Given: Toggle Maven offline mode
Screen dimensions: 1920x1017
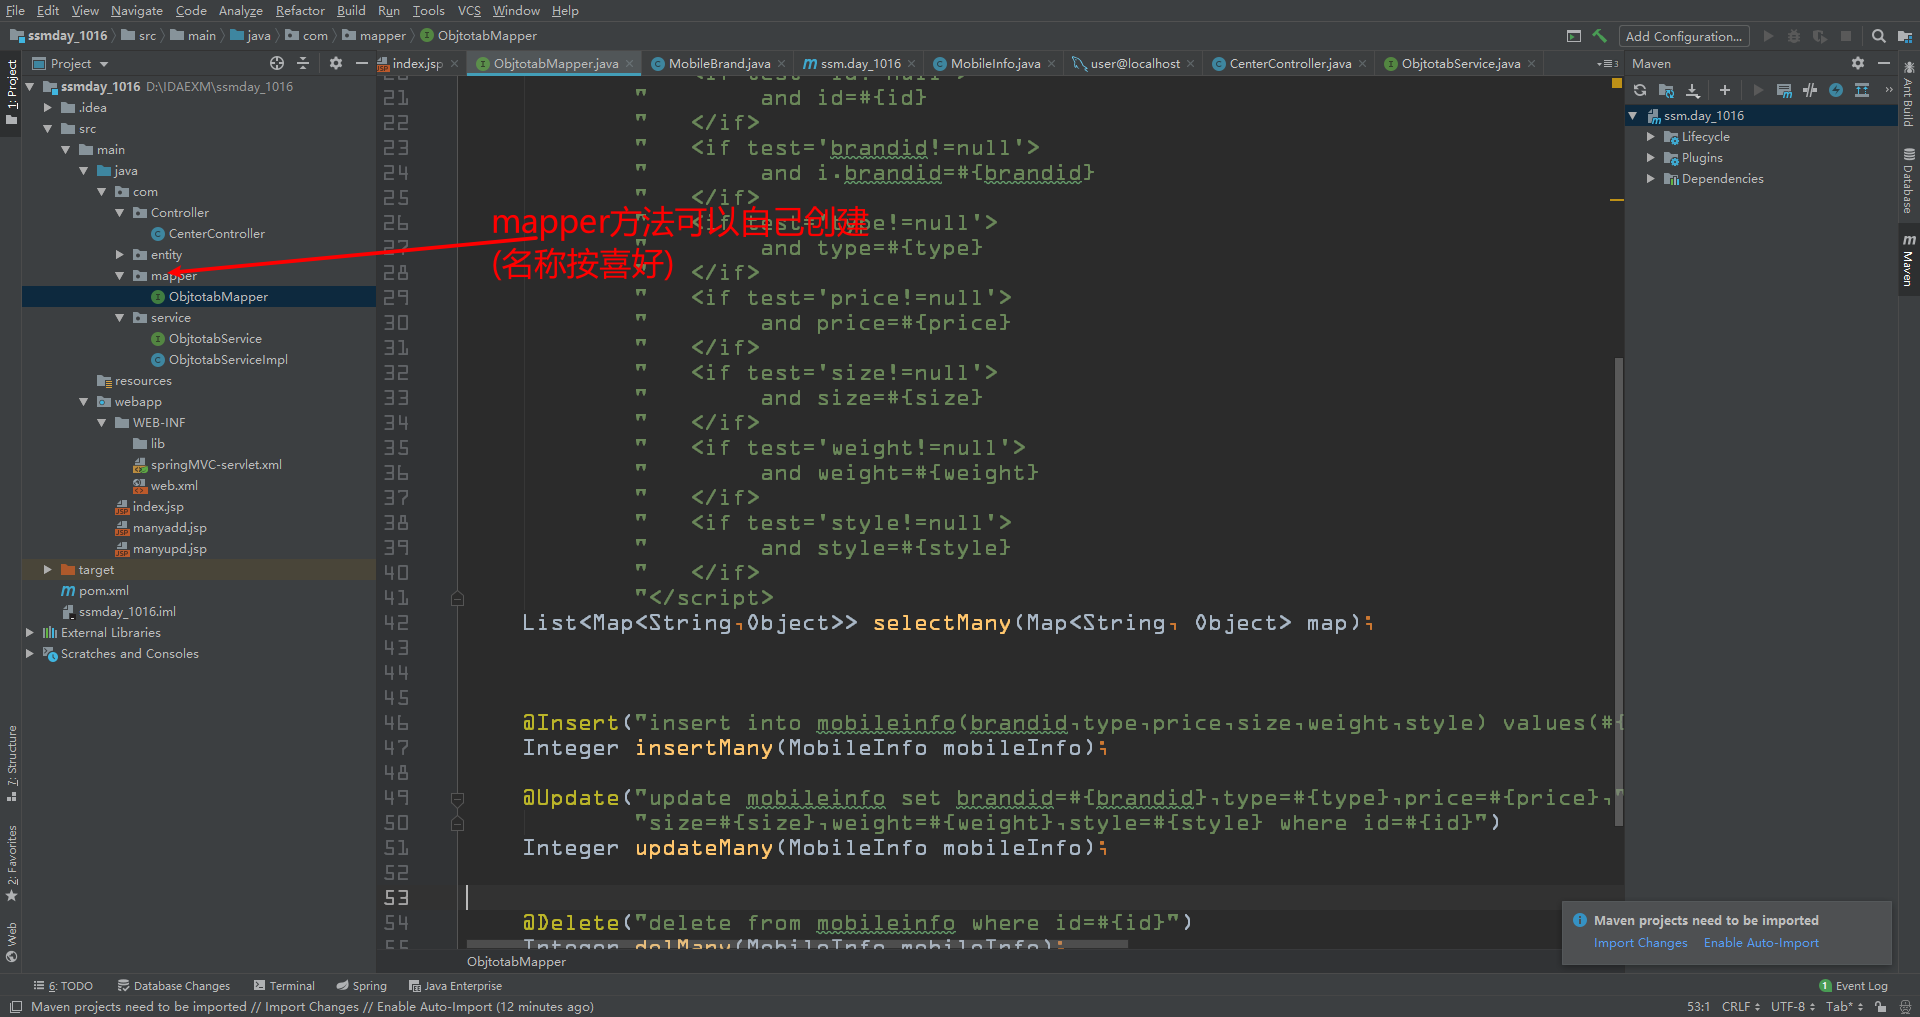Looking at the screenshot, I should pos(1810,90).
